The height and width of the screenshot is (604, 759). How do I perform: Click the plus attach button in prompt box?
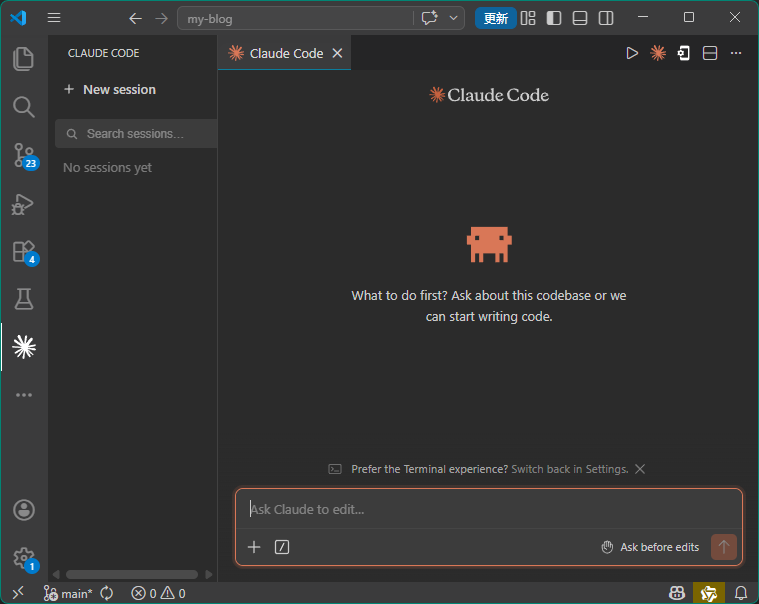pyautogui.click(x=254, y=547)
